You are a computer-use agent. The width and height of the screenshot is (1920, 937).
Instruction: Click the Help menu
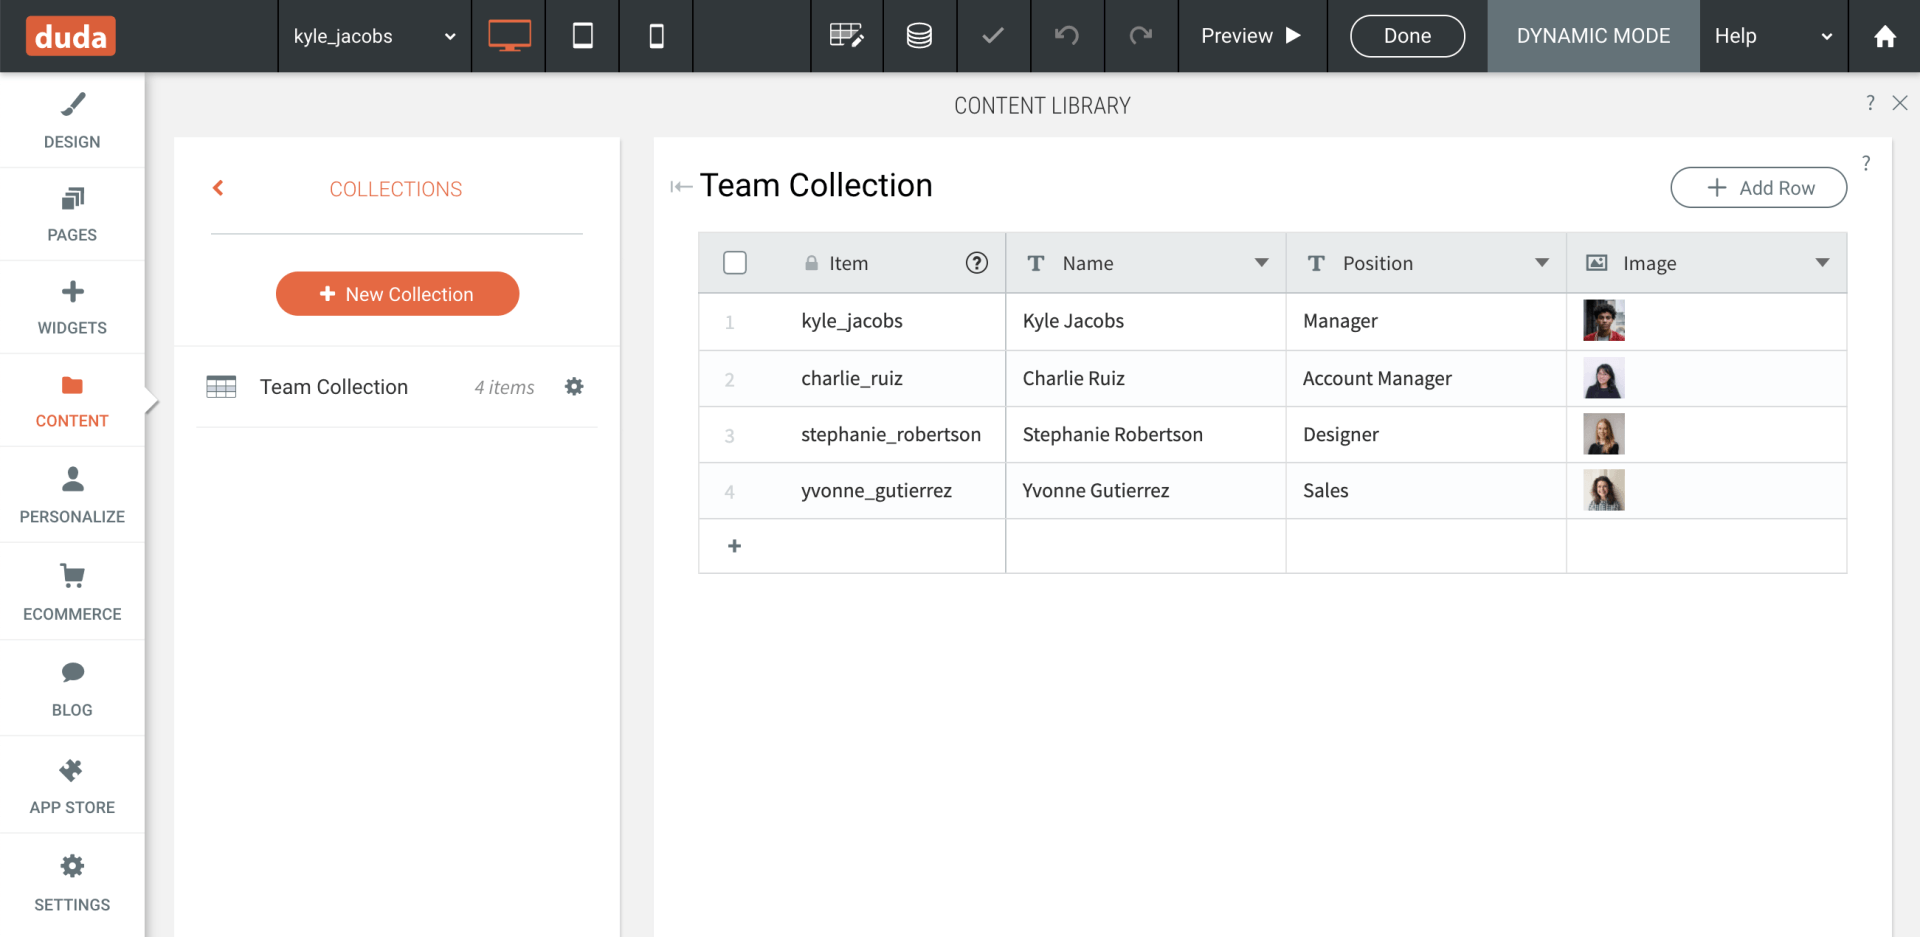pos(1735,36)
